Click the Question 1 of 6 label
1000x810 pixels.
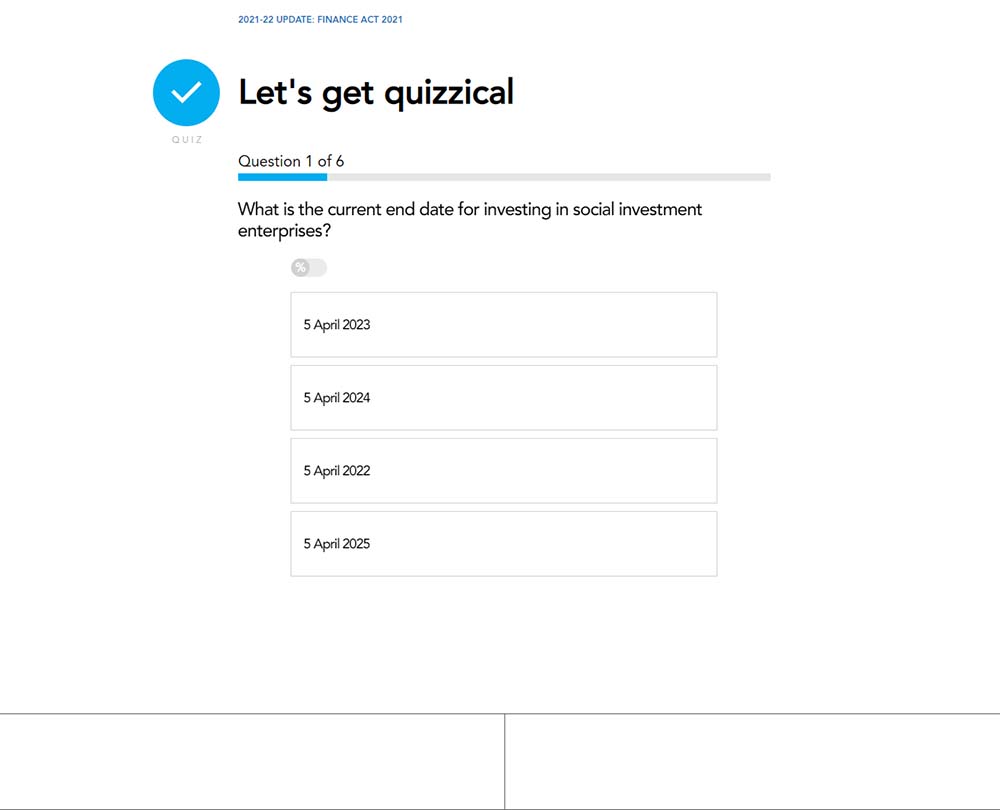291,161
